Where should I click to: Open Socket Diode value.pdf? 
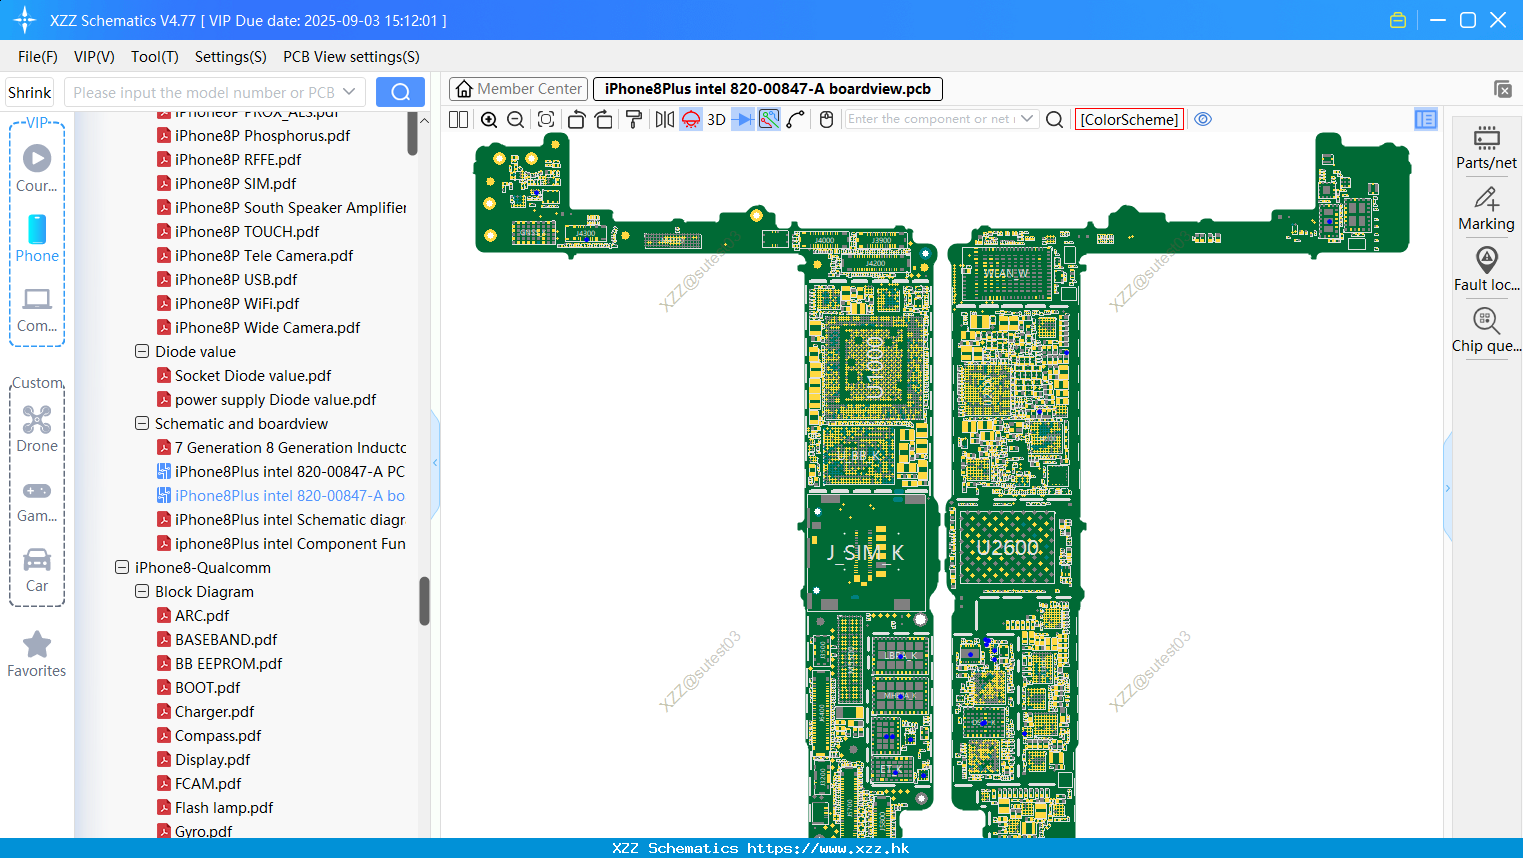(x=253, y=376)
